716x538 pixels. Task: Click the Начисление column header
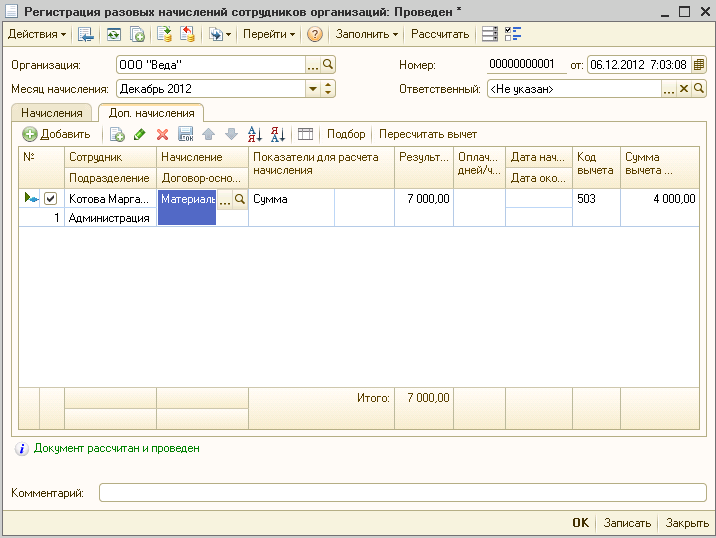tap(202, 157)
